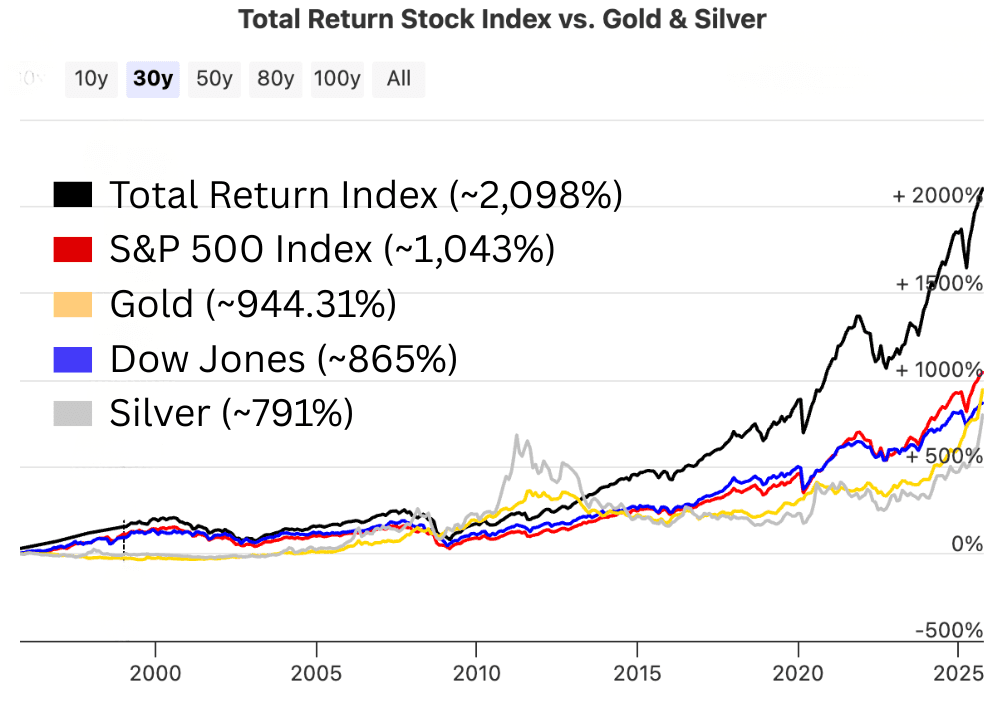Click the Total Return Index legend label
Screen dimensions: 1000x710
365,195
